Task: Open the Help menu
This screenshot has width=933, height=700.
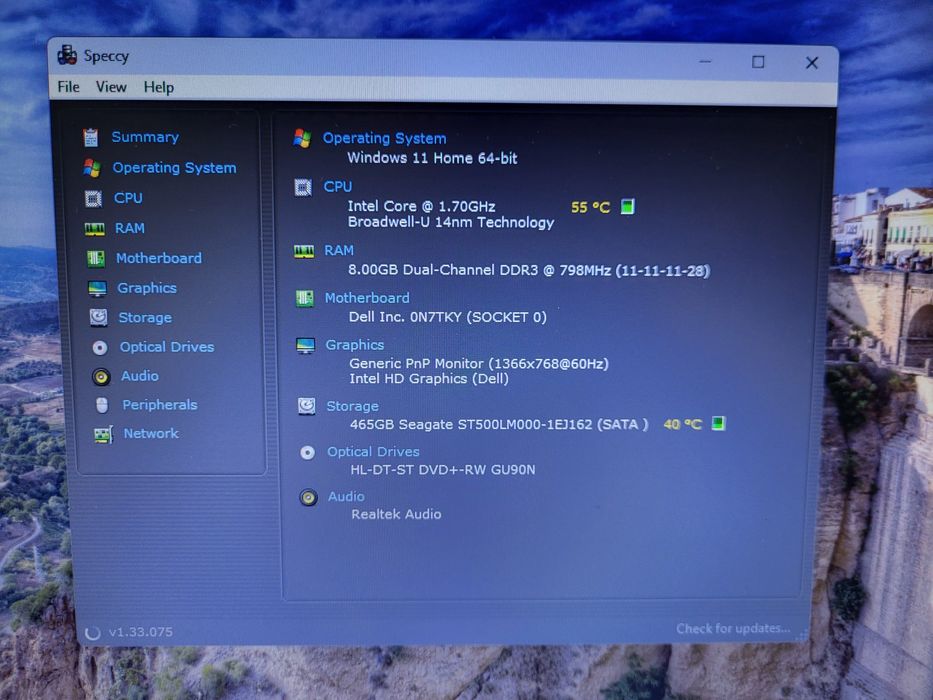Action: 159,88
